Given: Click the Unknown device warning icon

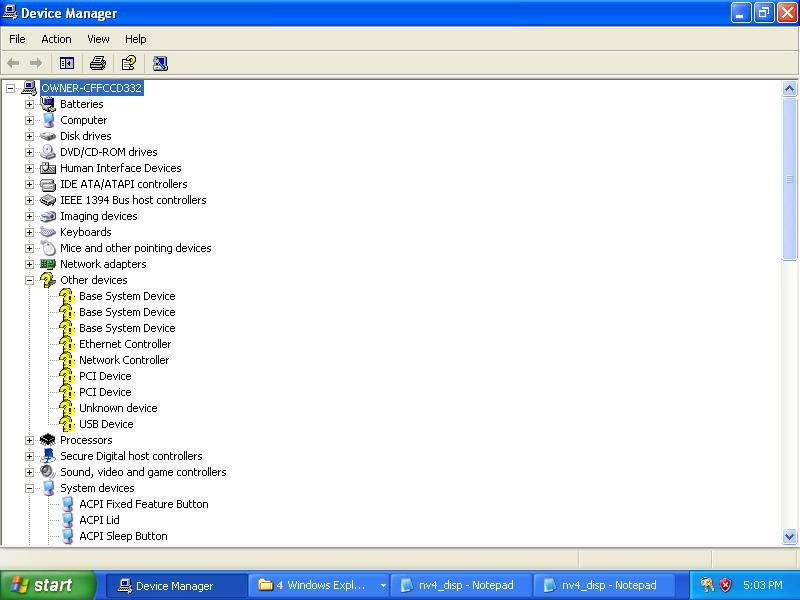Looking at the screenshot, I should pos(67,408).
